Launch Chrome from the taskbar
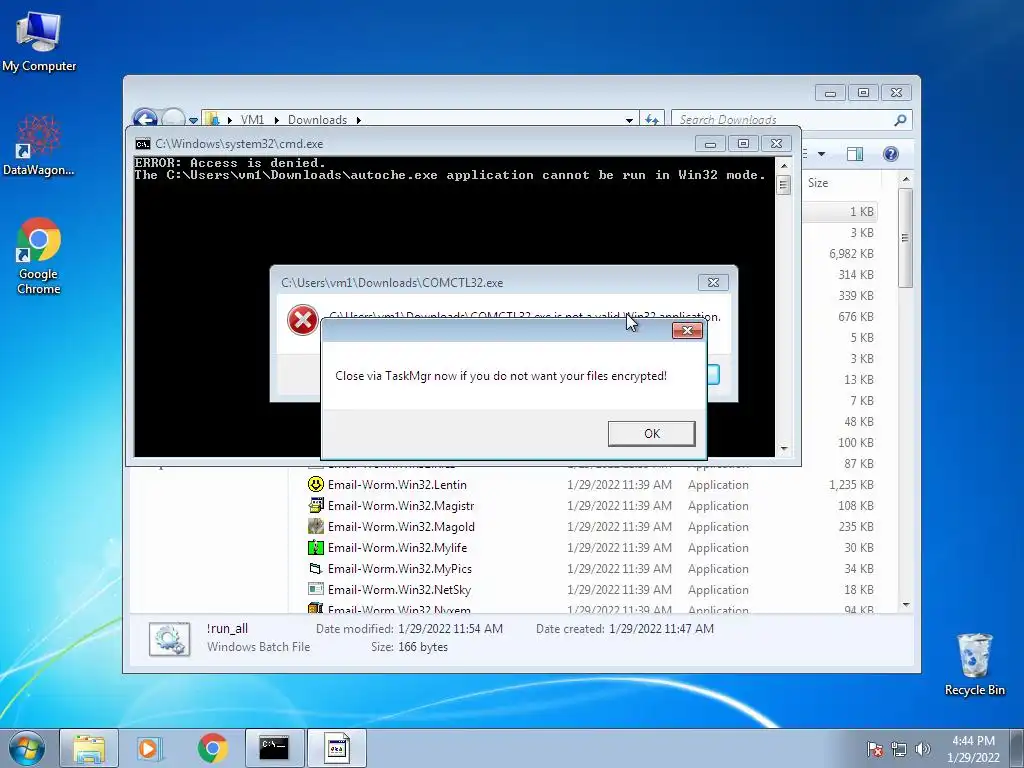1024x768 pixels. click(212, 748)
